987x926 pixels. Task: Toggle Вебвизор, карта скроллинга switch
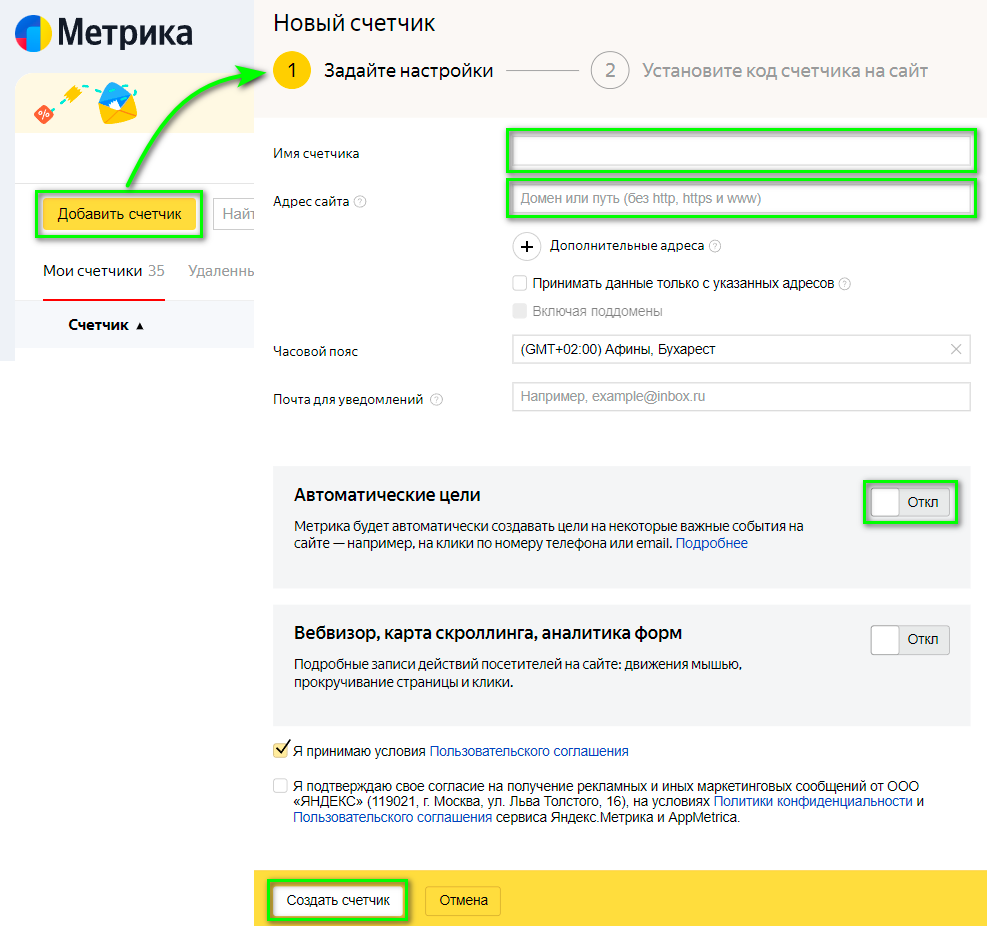pos(910,640)
